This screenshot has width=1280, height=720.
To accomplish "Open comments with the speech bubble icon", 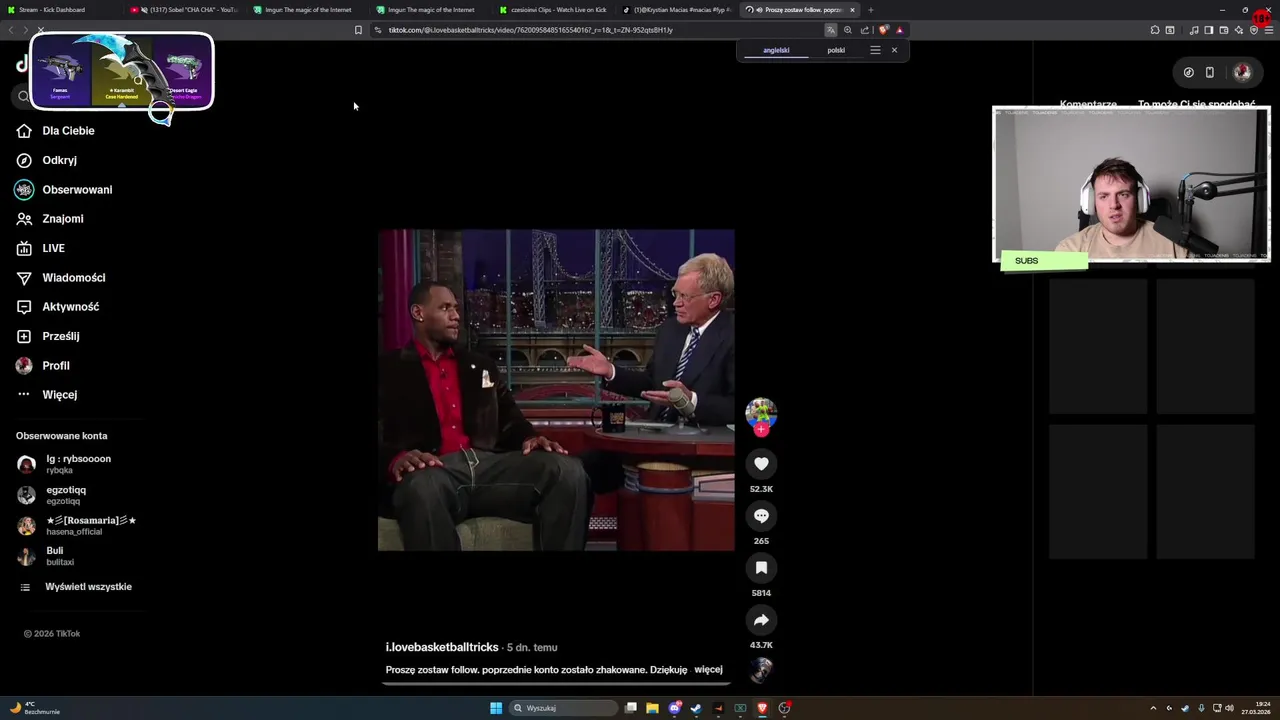I will coord(761,516).
